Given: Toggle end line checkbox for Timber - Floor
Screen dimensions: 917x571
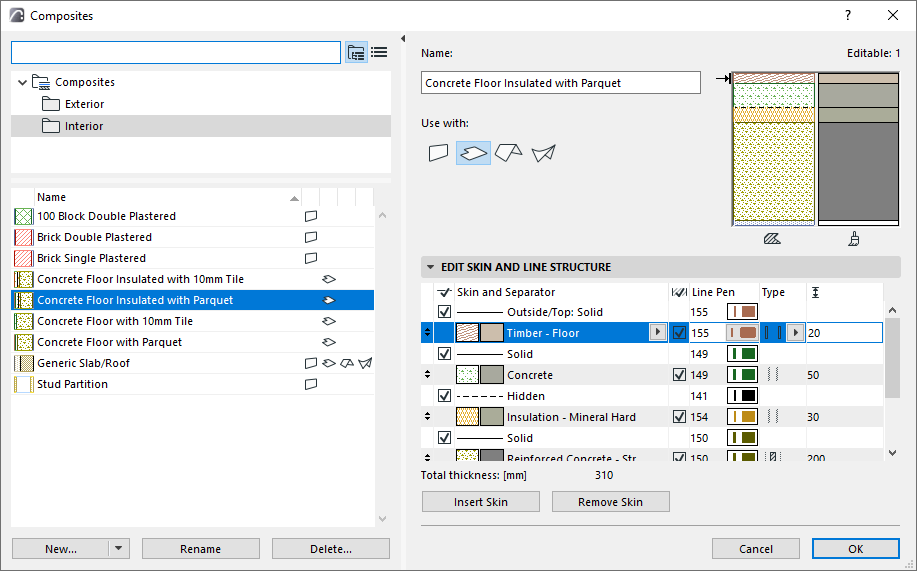Looking at the screenshot, I should [679, 333].
